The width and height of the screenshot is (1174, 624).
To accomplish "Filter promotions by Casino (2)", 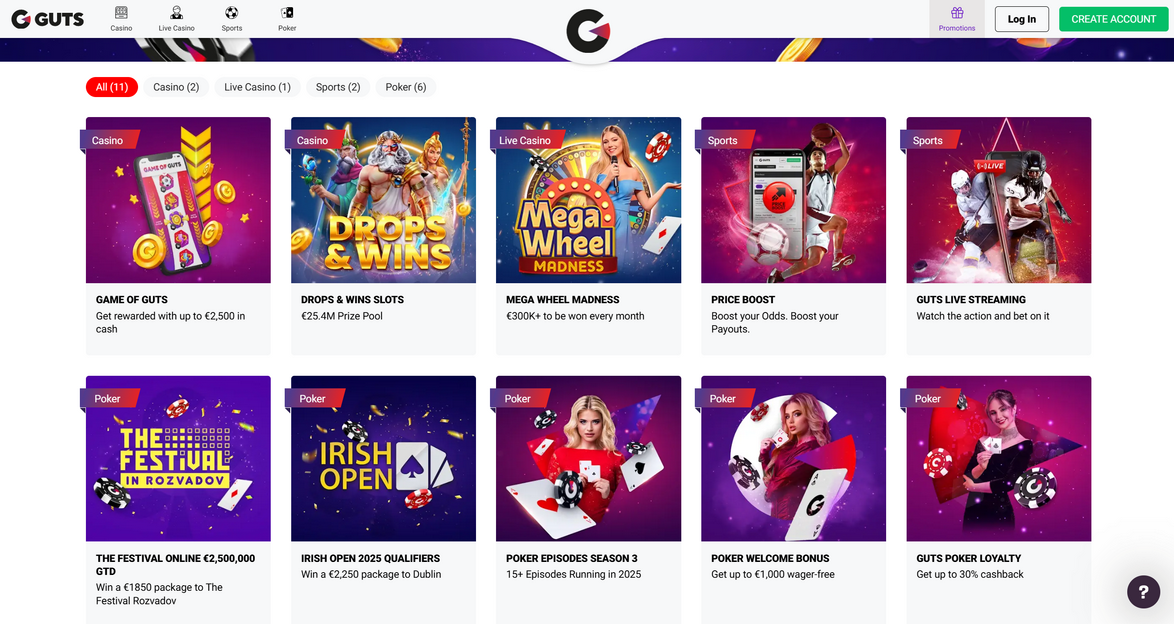I will (x=176, y=87).
